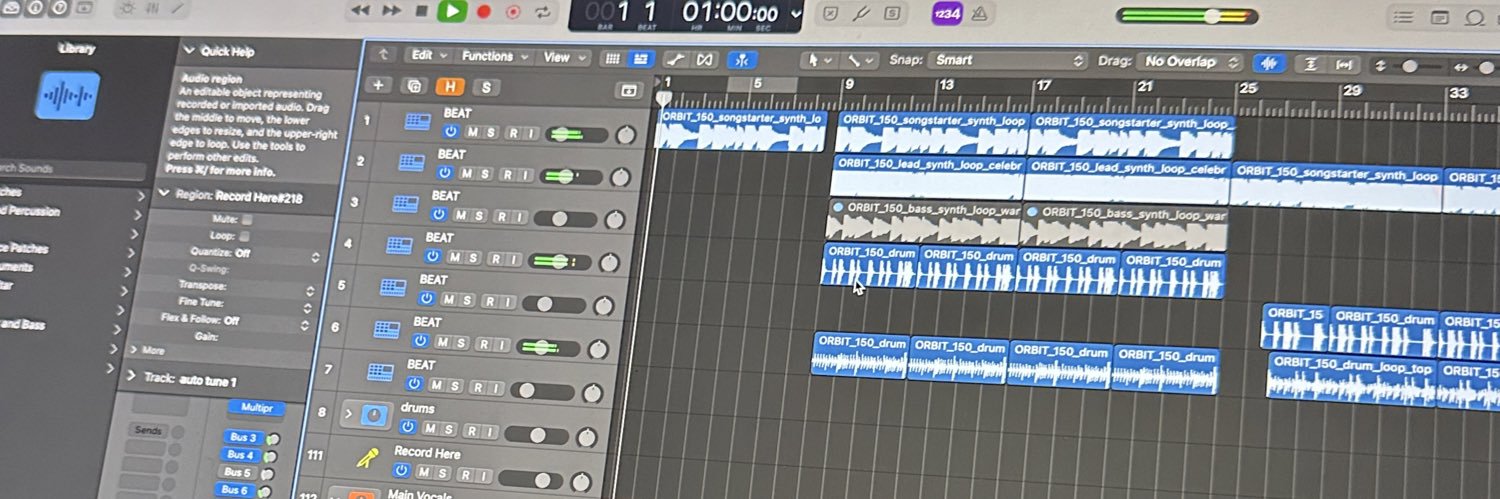Collapse the Quick Help section
The width and height of the screenshot is (1500, 499).
188,50
